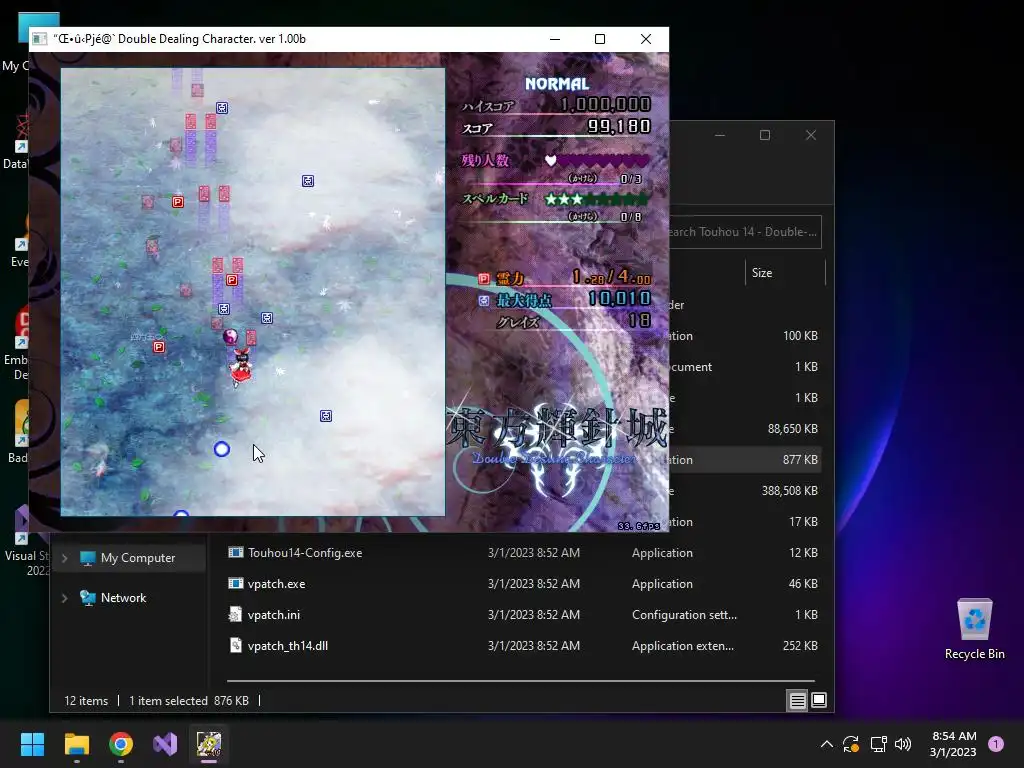
Task: Open the sync status tray icon
Action: [x=850, y=744]
